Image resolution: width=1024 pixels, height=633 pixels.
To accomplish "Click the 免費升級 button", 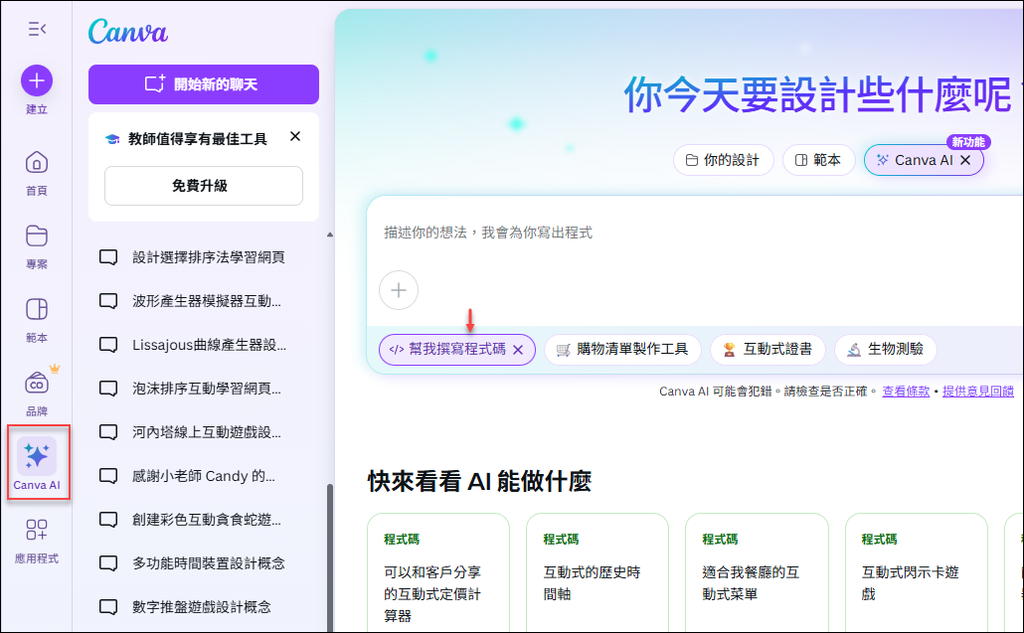I will (204, 186).
